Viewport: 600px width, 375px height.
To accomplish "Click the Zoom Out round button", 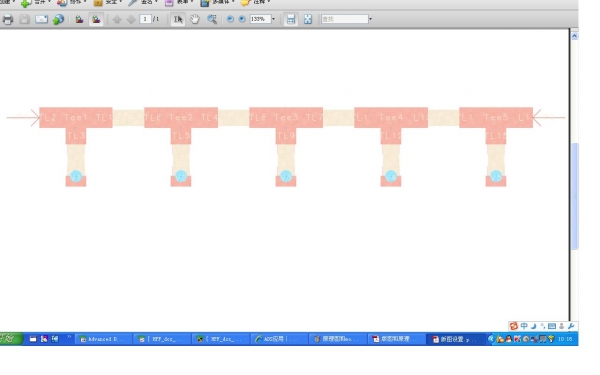I will [x=230, y=19].
